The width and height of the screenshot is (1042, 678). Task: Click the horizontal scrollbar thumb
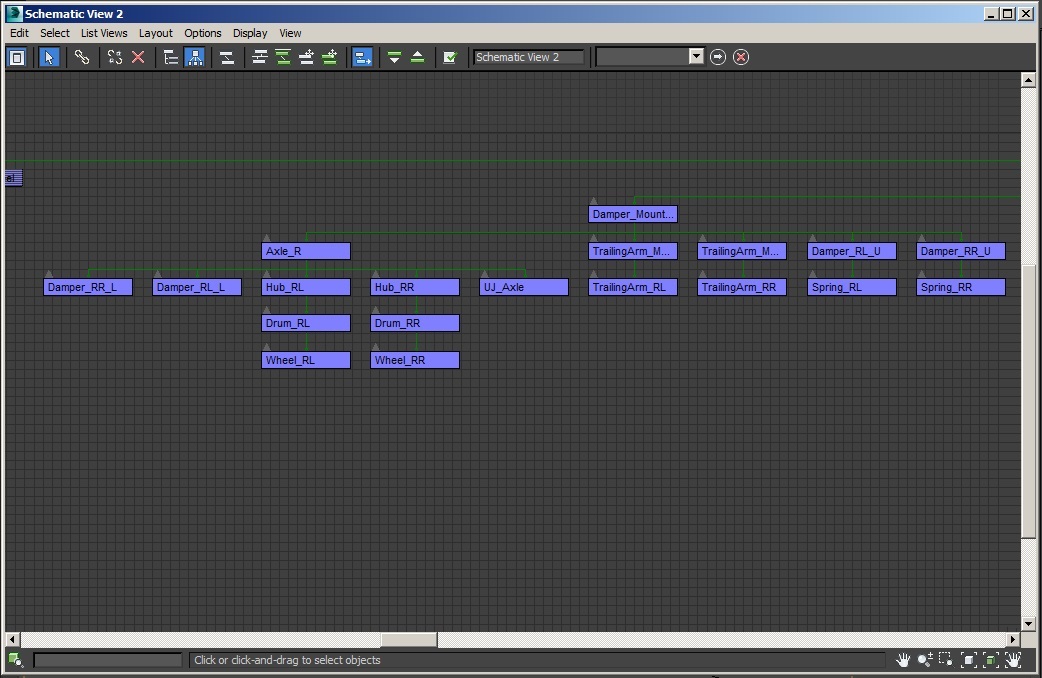coord(408,640)
